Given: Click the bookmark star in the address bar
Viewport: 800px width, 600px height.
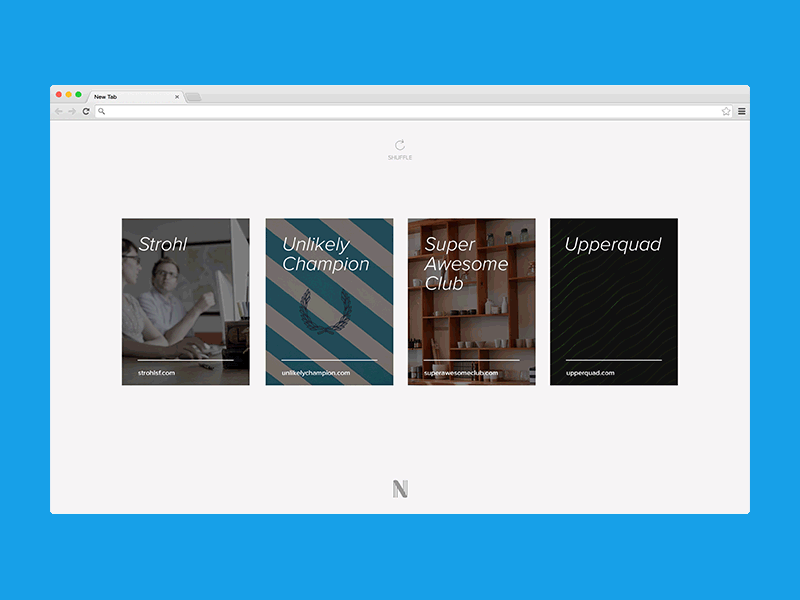Looking at the screenshot, I should [x=726, y=111].
